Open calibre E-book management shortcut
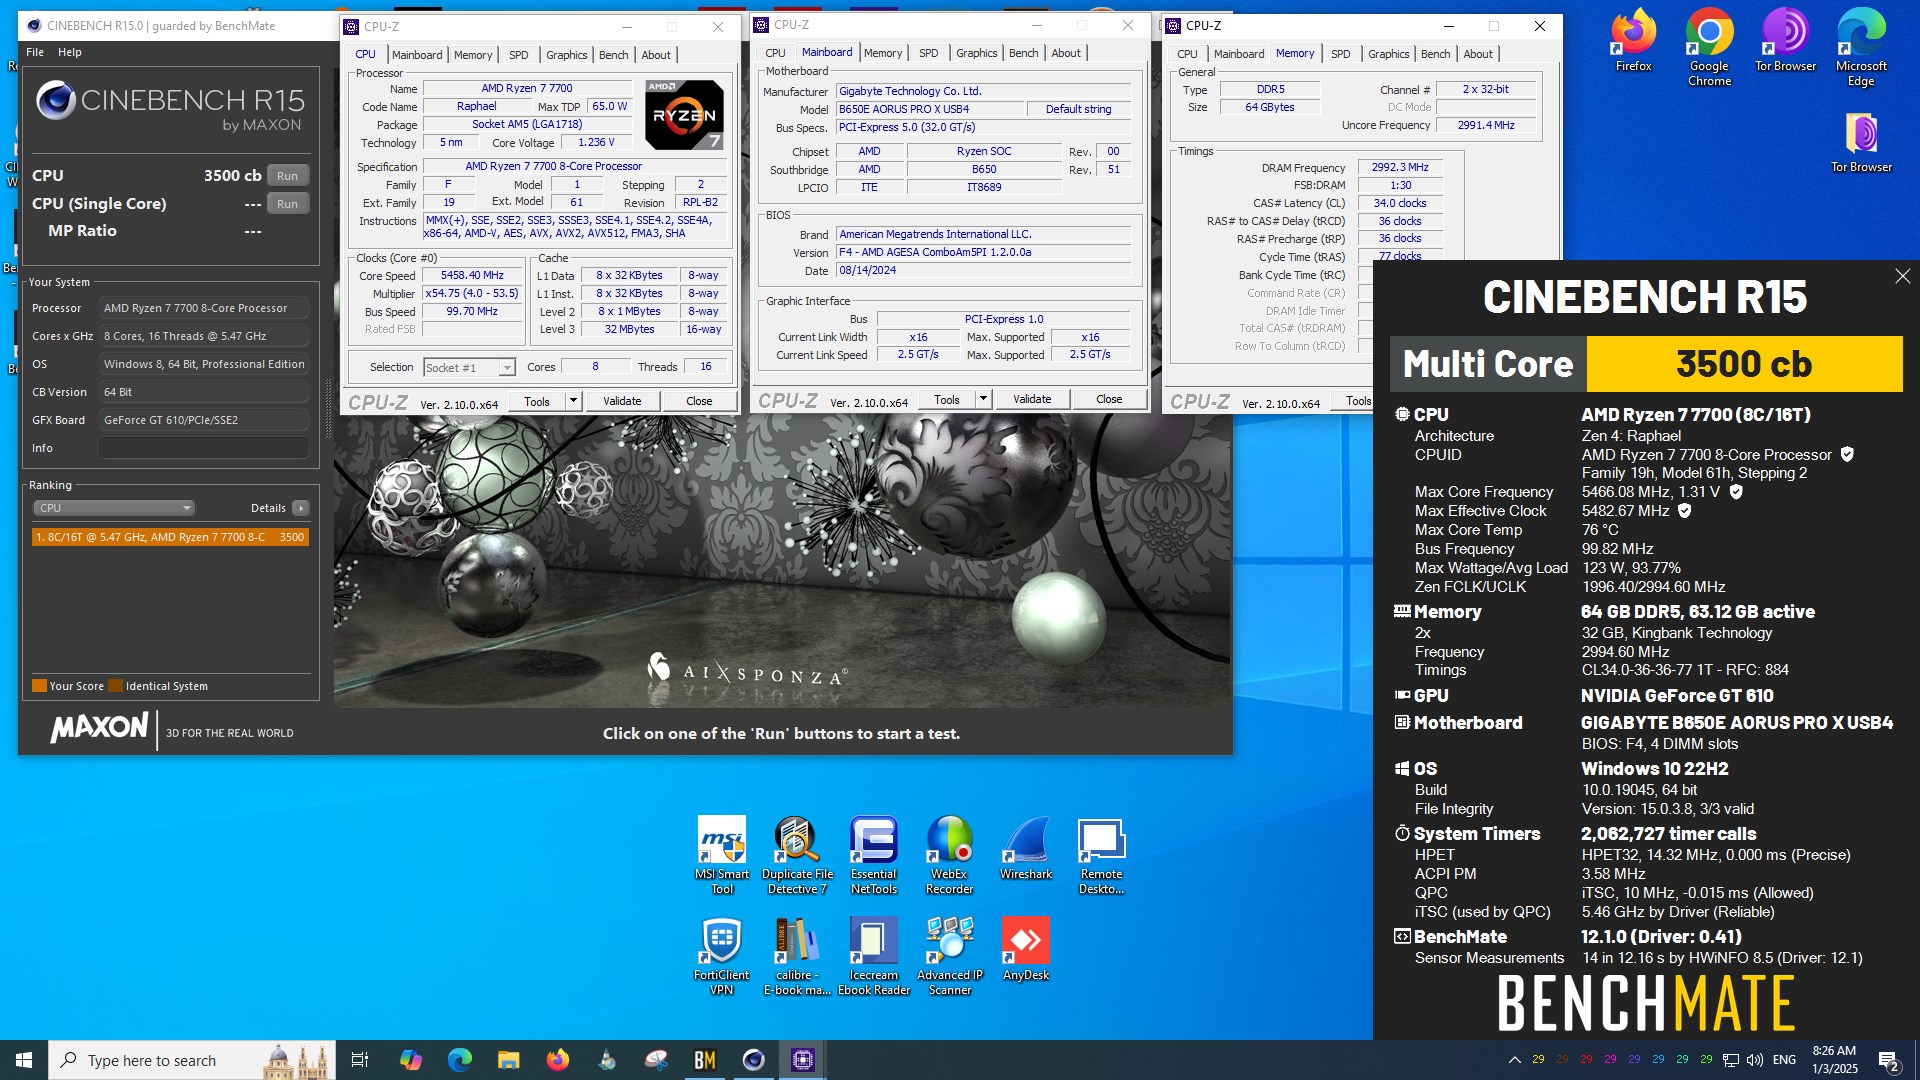Image resolution: width=1920 pixels, height=1080 pixels. [797, 957]
